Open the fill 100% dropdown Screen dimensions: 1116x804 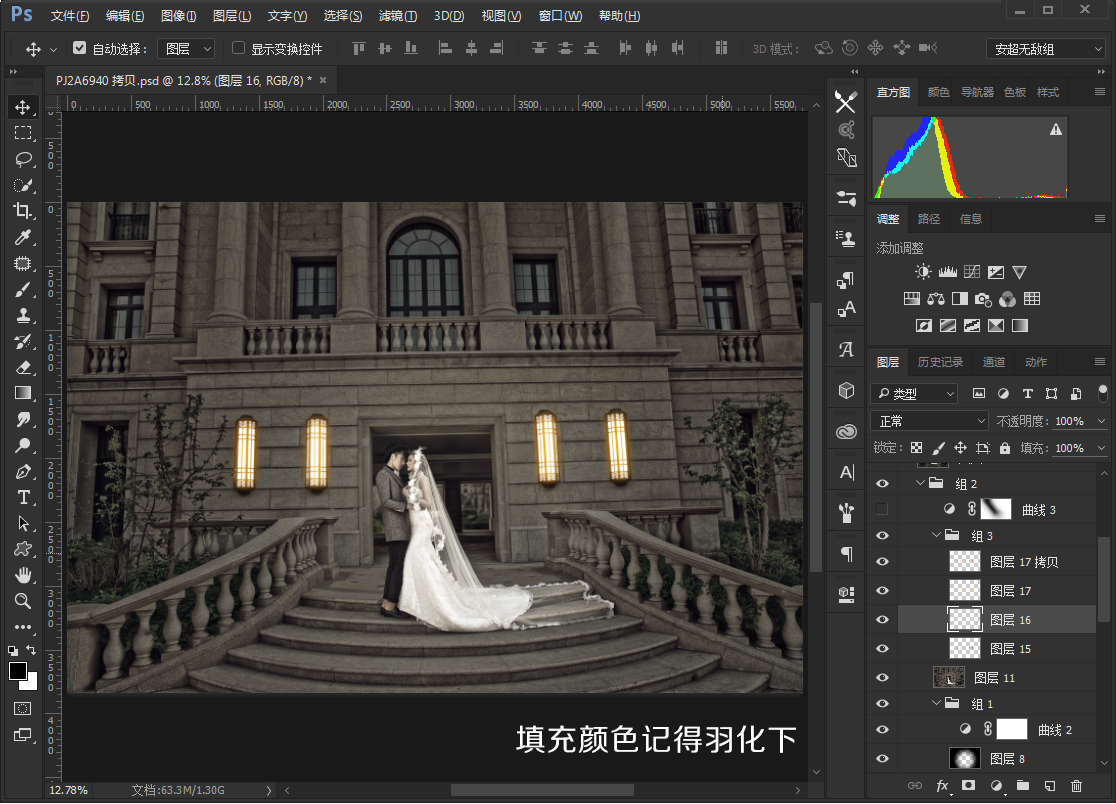coord(1101,448)
